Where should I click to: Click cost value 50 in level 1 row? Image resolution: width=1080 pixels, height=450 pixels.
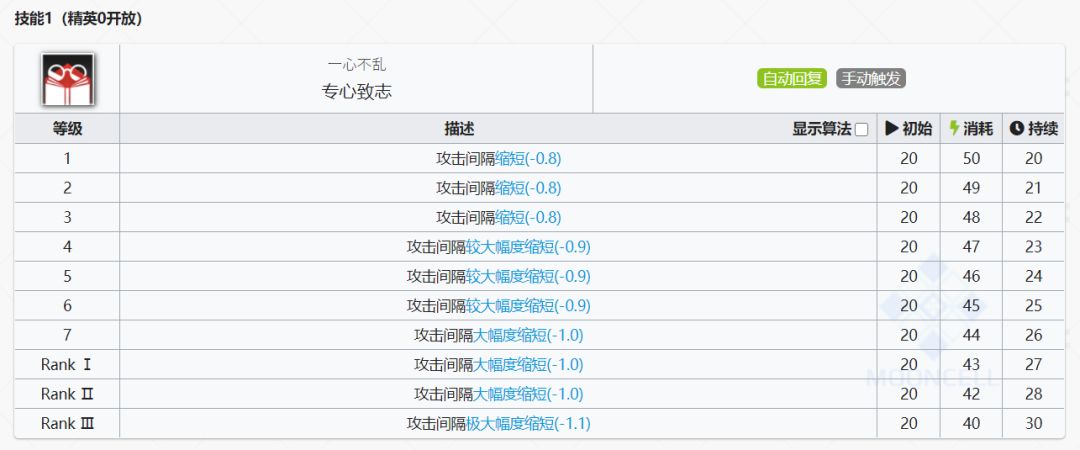tap(971, 158)
